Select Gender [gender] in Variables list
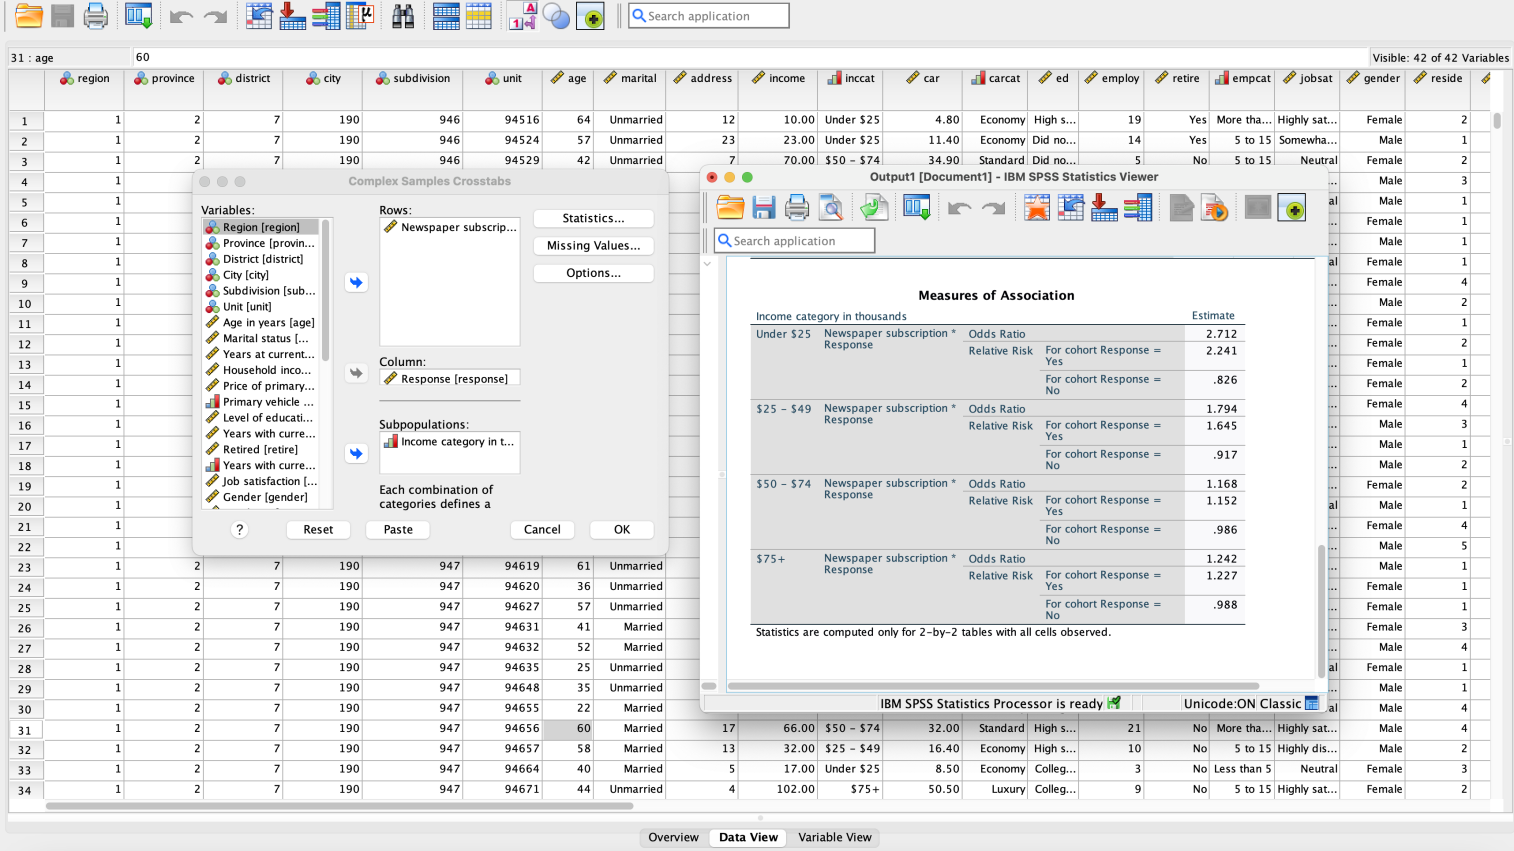Viewport: 1514px width, 851px height. click(260, 497)
